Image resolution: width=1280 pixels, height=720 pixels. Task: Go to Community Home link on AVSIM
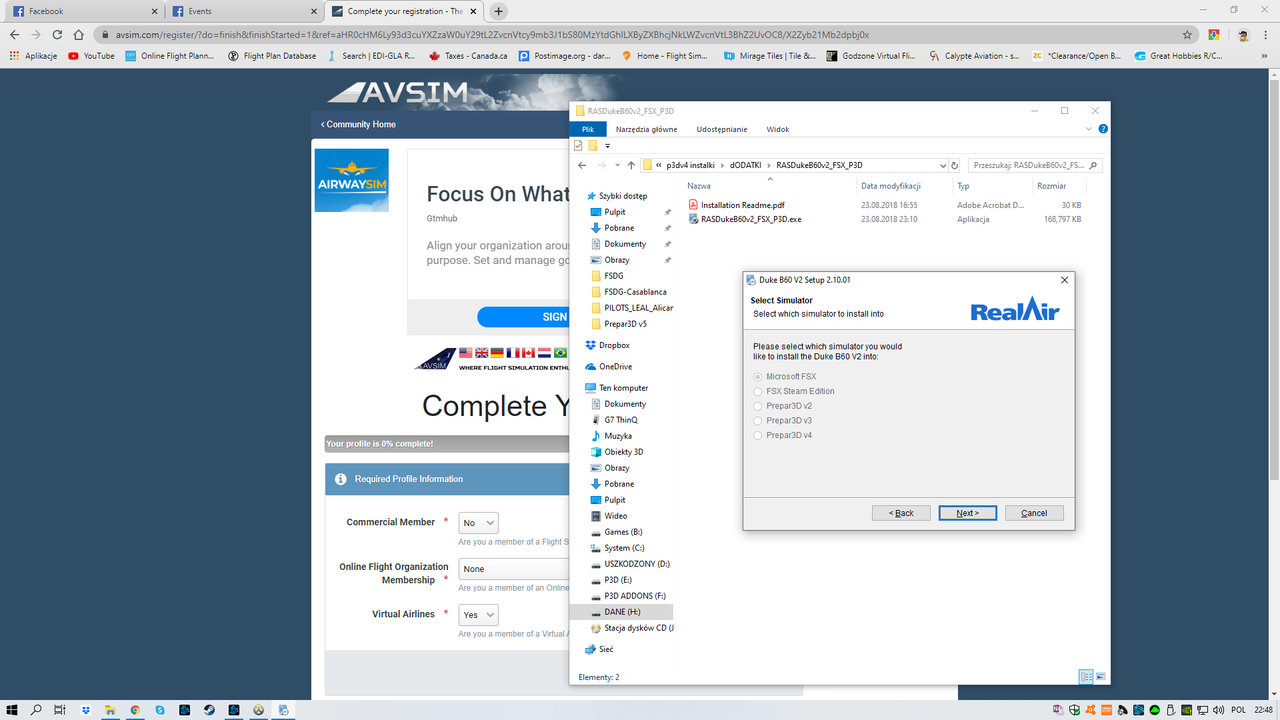pos(359,125)
